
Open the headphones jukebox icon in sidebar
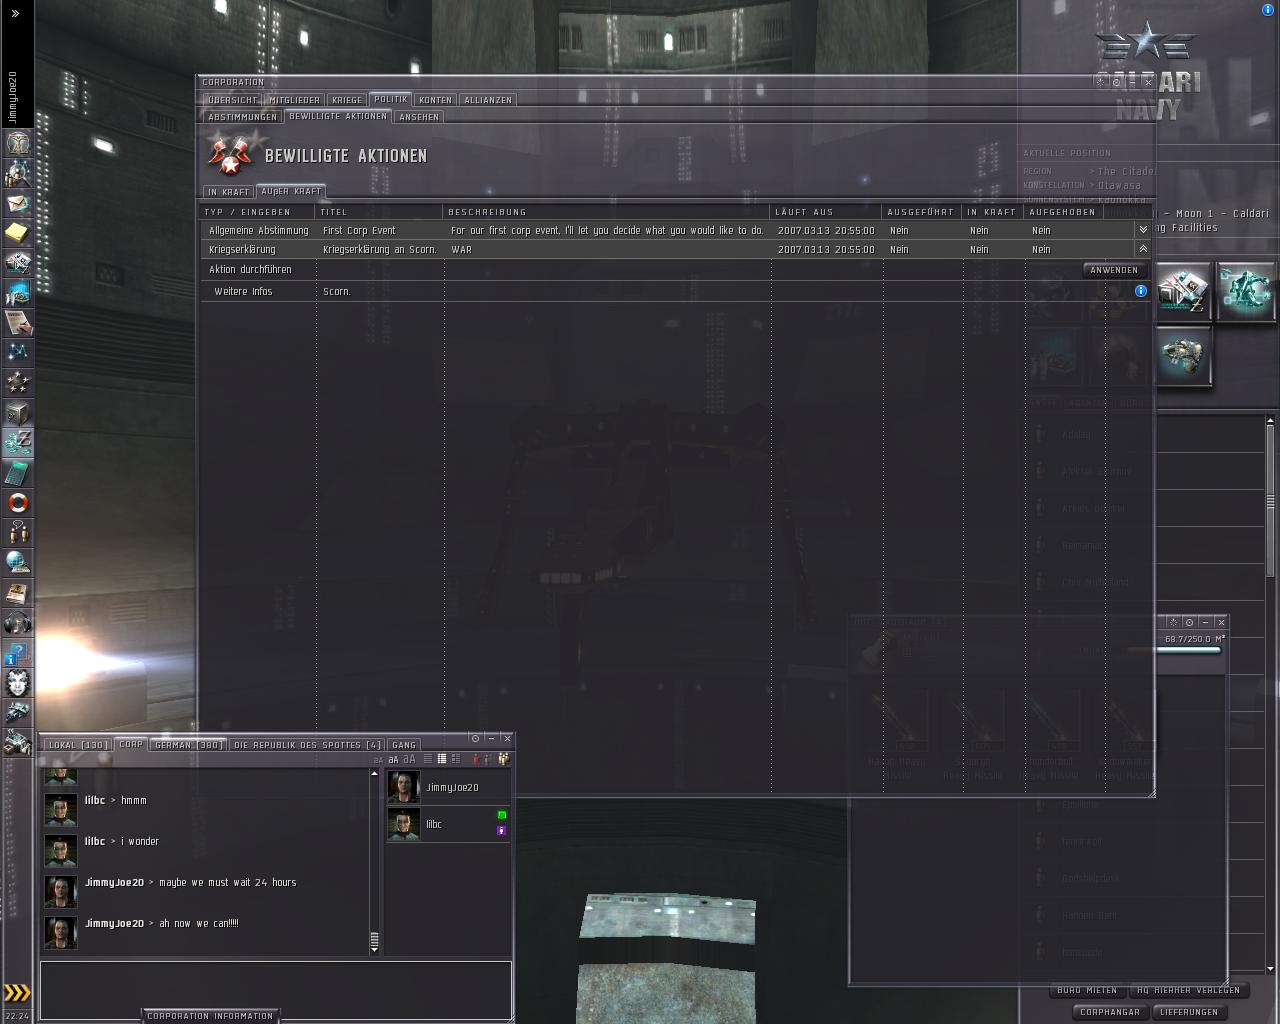pyautogui.click(x=18, y=622)
